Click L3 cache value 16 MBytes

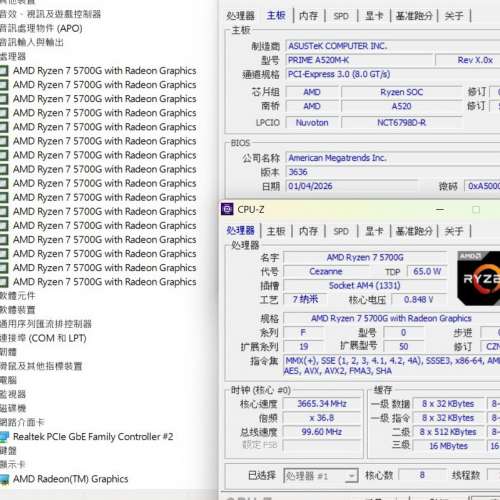(448, 446)
